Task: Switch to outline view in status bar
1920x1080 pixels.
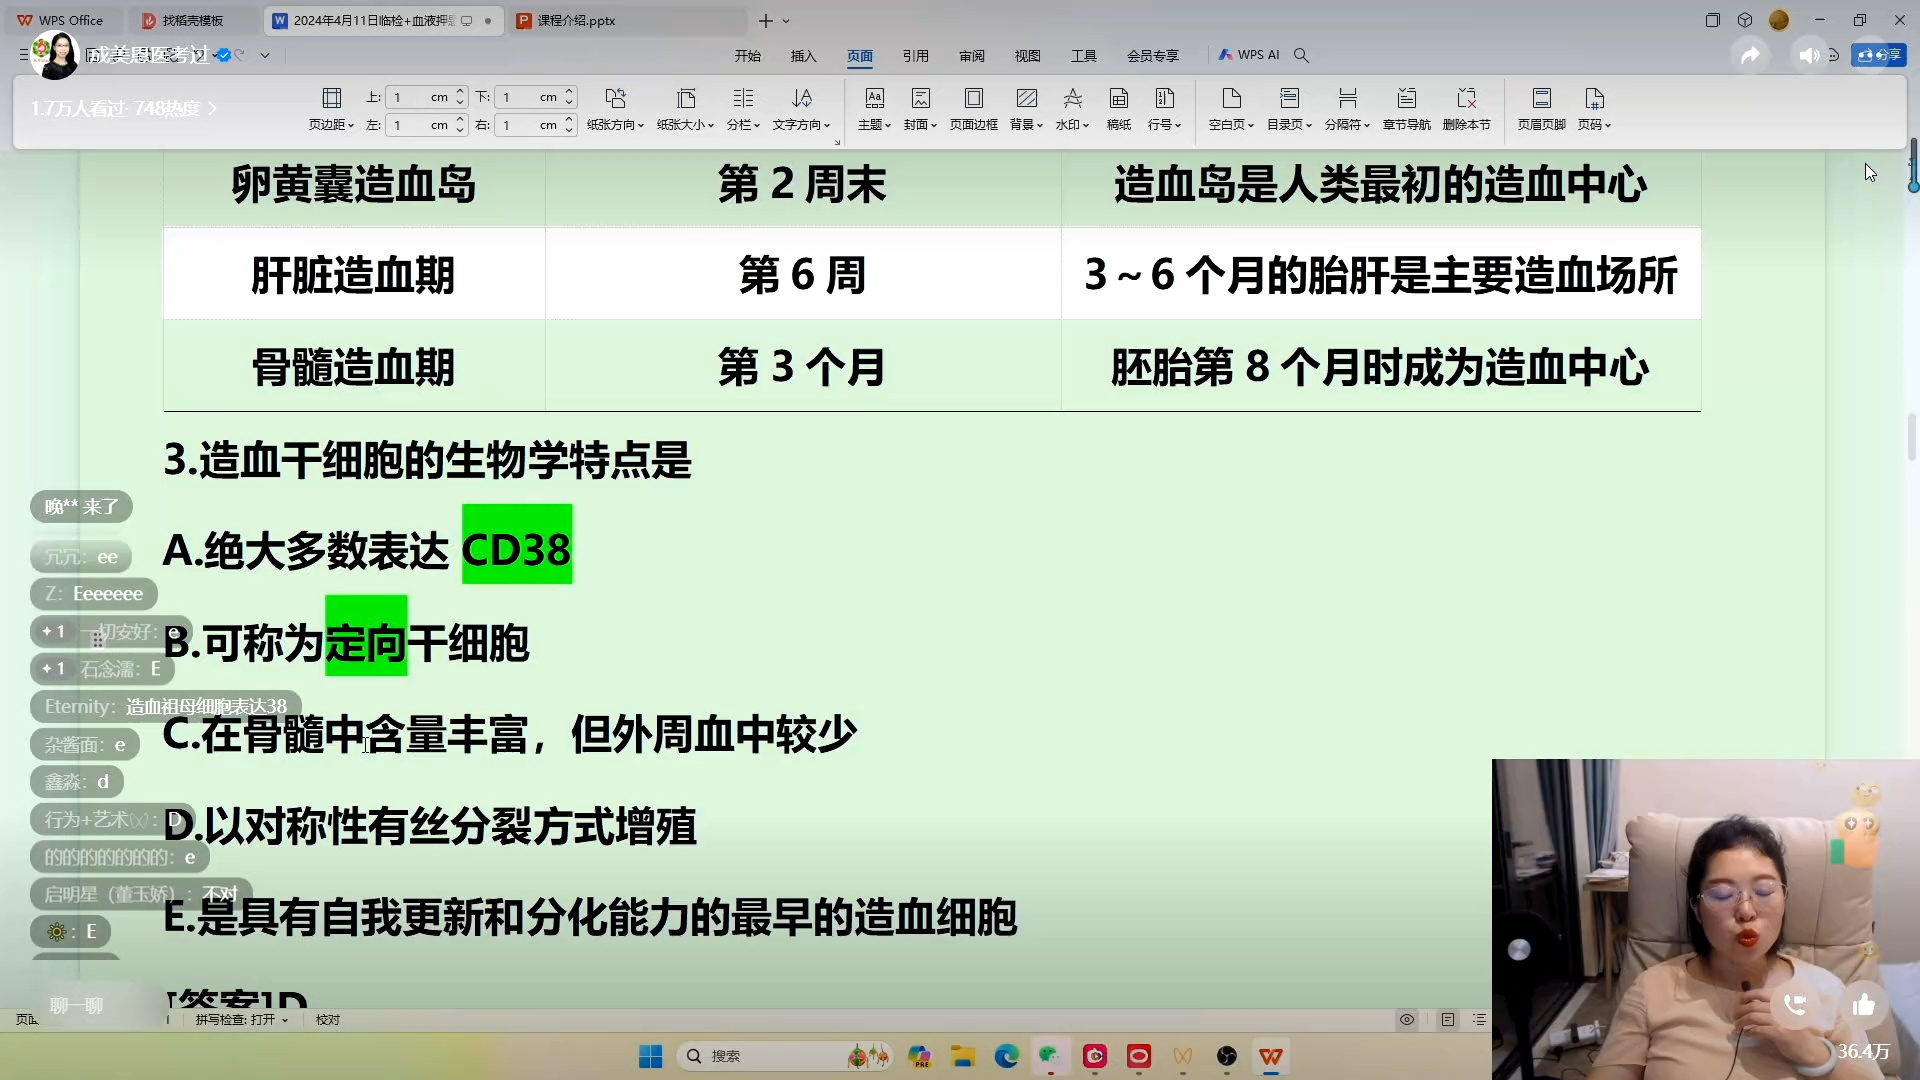Action: tap(1479, 1020)
